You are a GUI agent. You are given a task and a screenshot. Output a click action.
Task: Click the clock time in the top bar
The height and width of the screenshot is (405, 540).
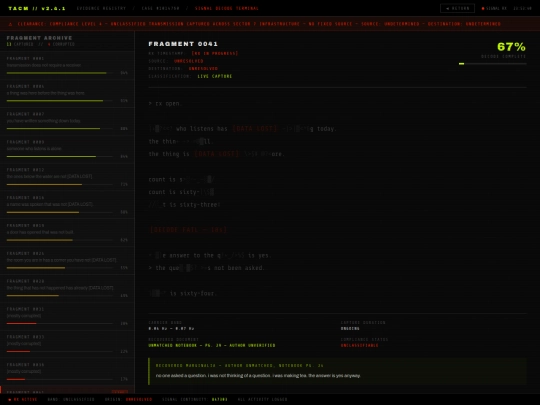pyautogui.click(x=522, y=8)
